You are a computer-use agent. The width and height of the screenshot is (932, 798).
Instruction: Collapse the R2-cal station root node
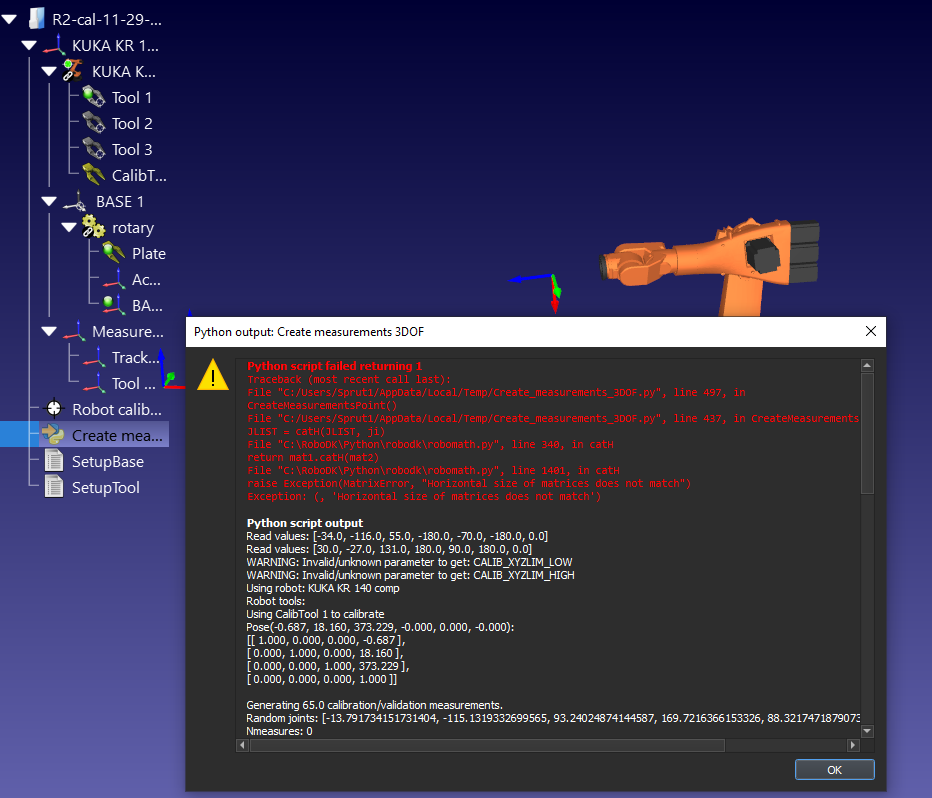[9, 19]
